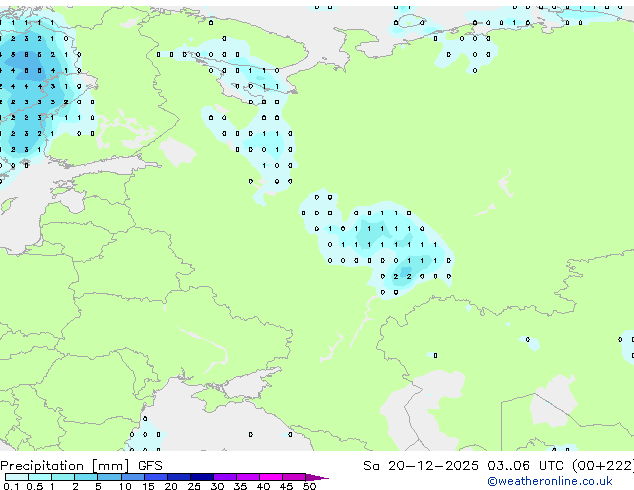Click the 'Precipitation [mm]' title text

64,466
